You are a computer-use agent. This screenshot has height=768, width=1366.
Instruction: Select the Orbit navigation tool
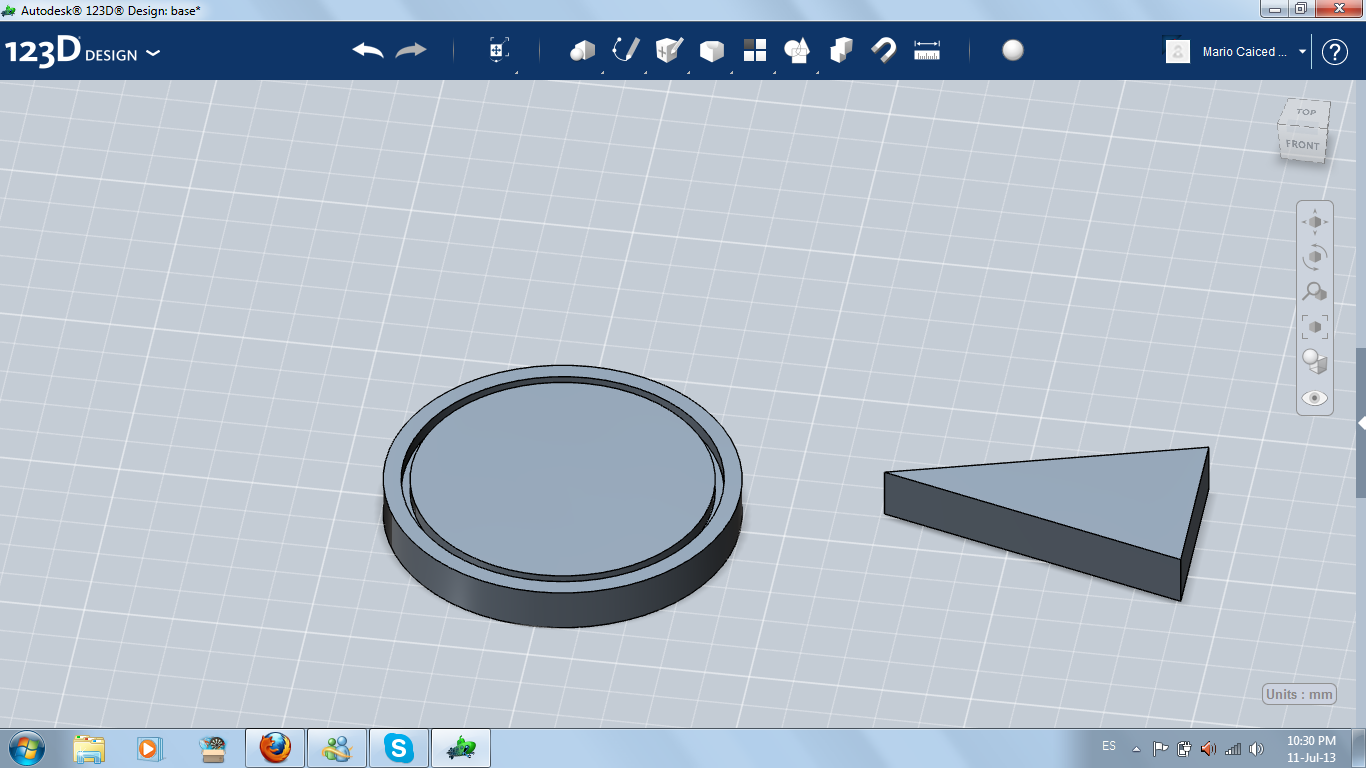click(x=1315, y=257)
